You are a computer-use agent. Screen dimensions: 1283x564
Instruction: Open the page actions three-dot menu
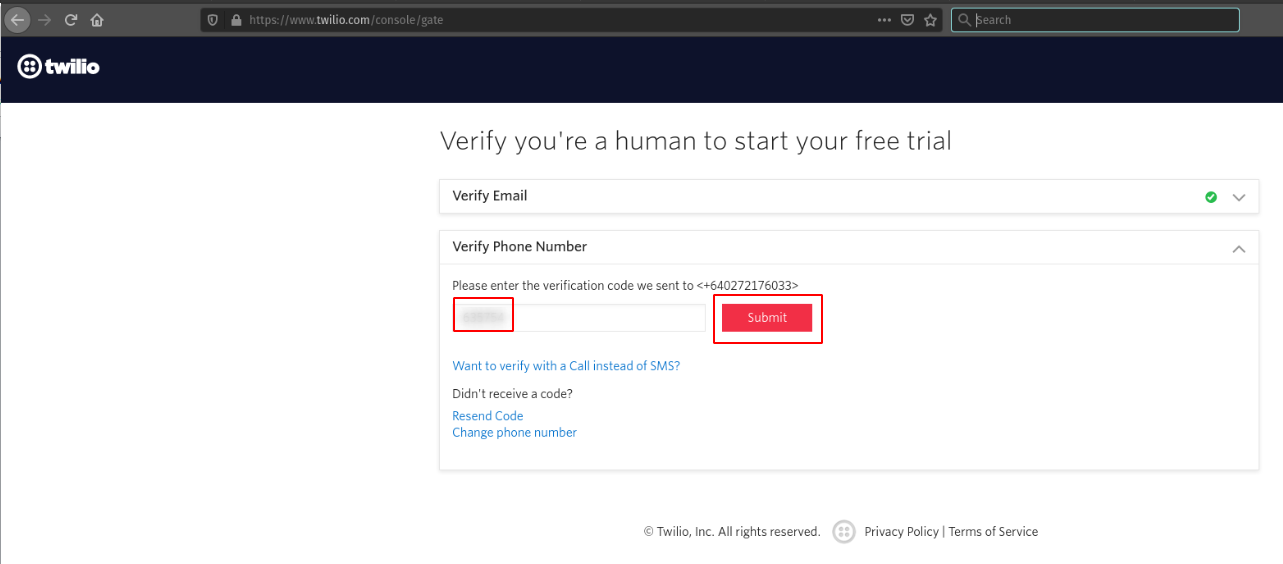pos(884,20)
